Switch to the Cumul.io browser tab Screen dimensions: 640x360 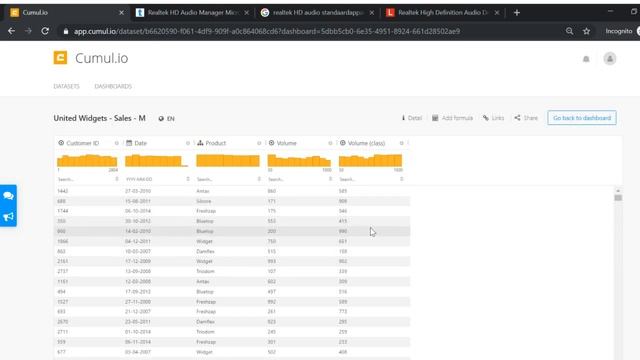67,13
